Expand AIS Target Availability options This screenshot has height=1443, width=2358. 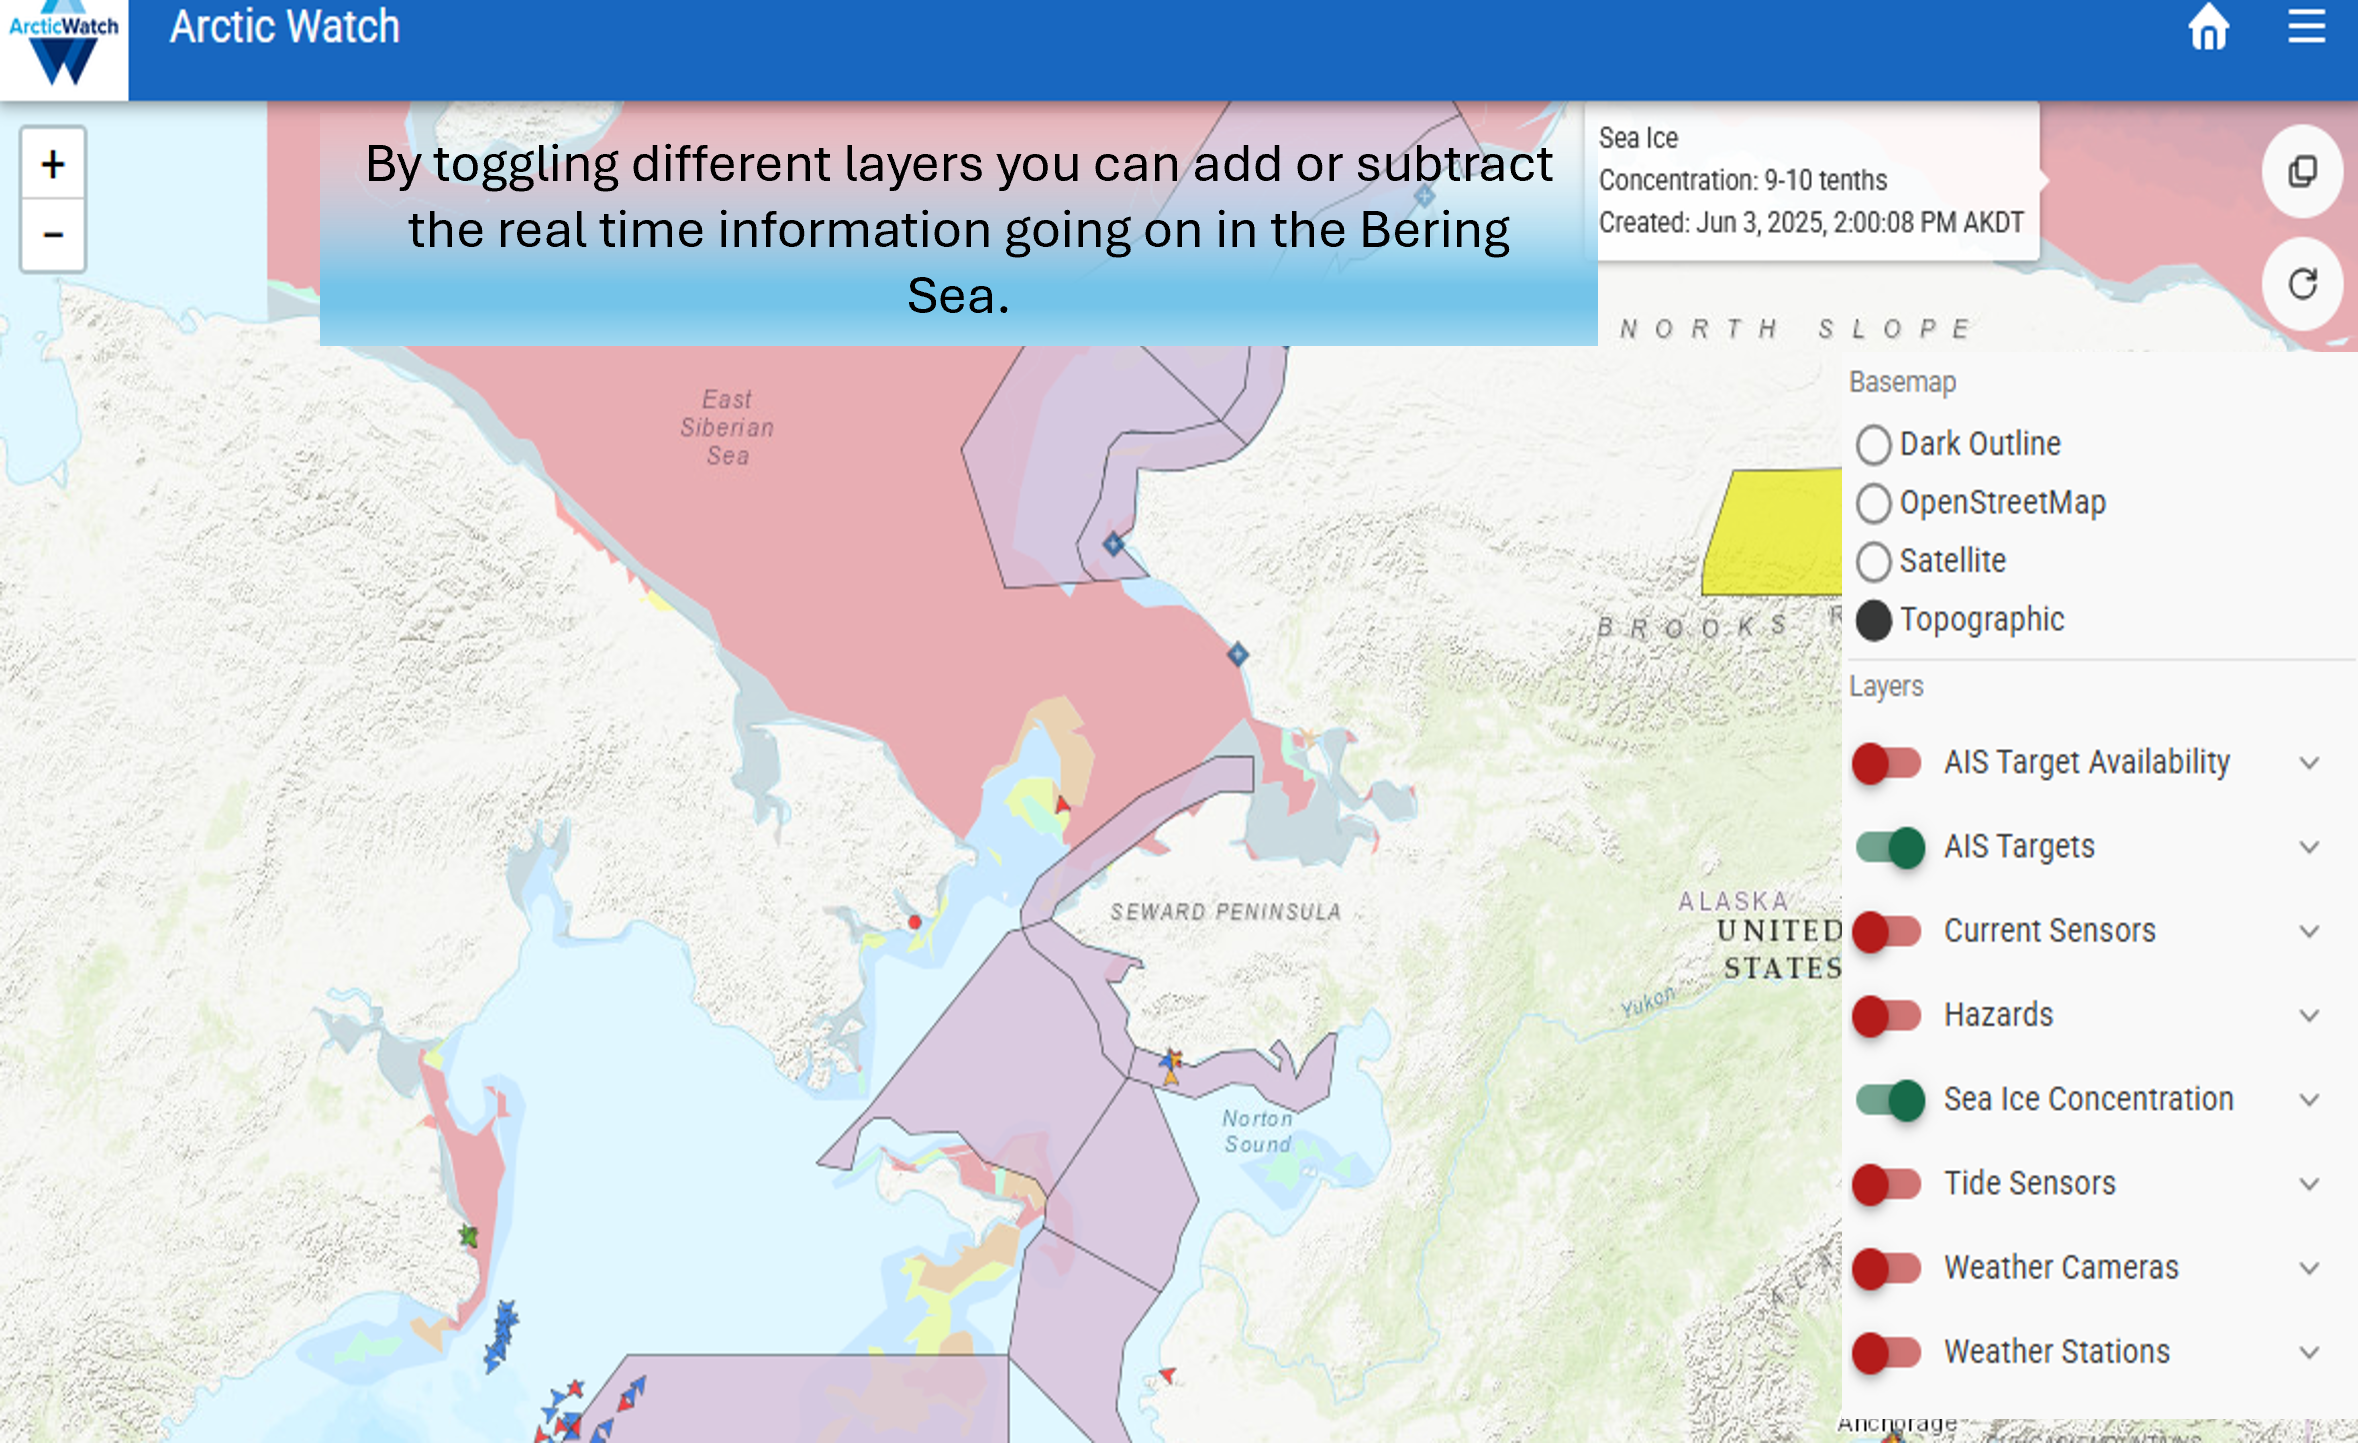pyautogui.click(x=2308, y=763)
